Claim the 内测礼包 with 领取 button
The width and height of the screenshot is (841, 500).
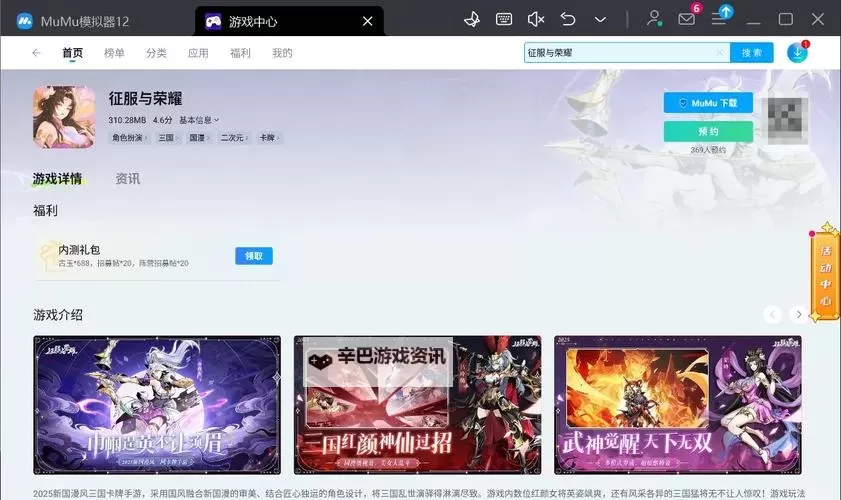(254, 256)
